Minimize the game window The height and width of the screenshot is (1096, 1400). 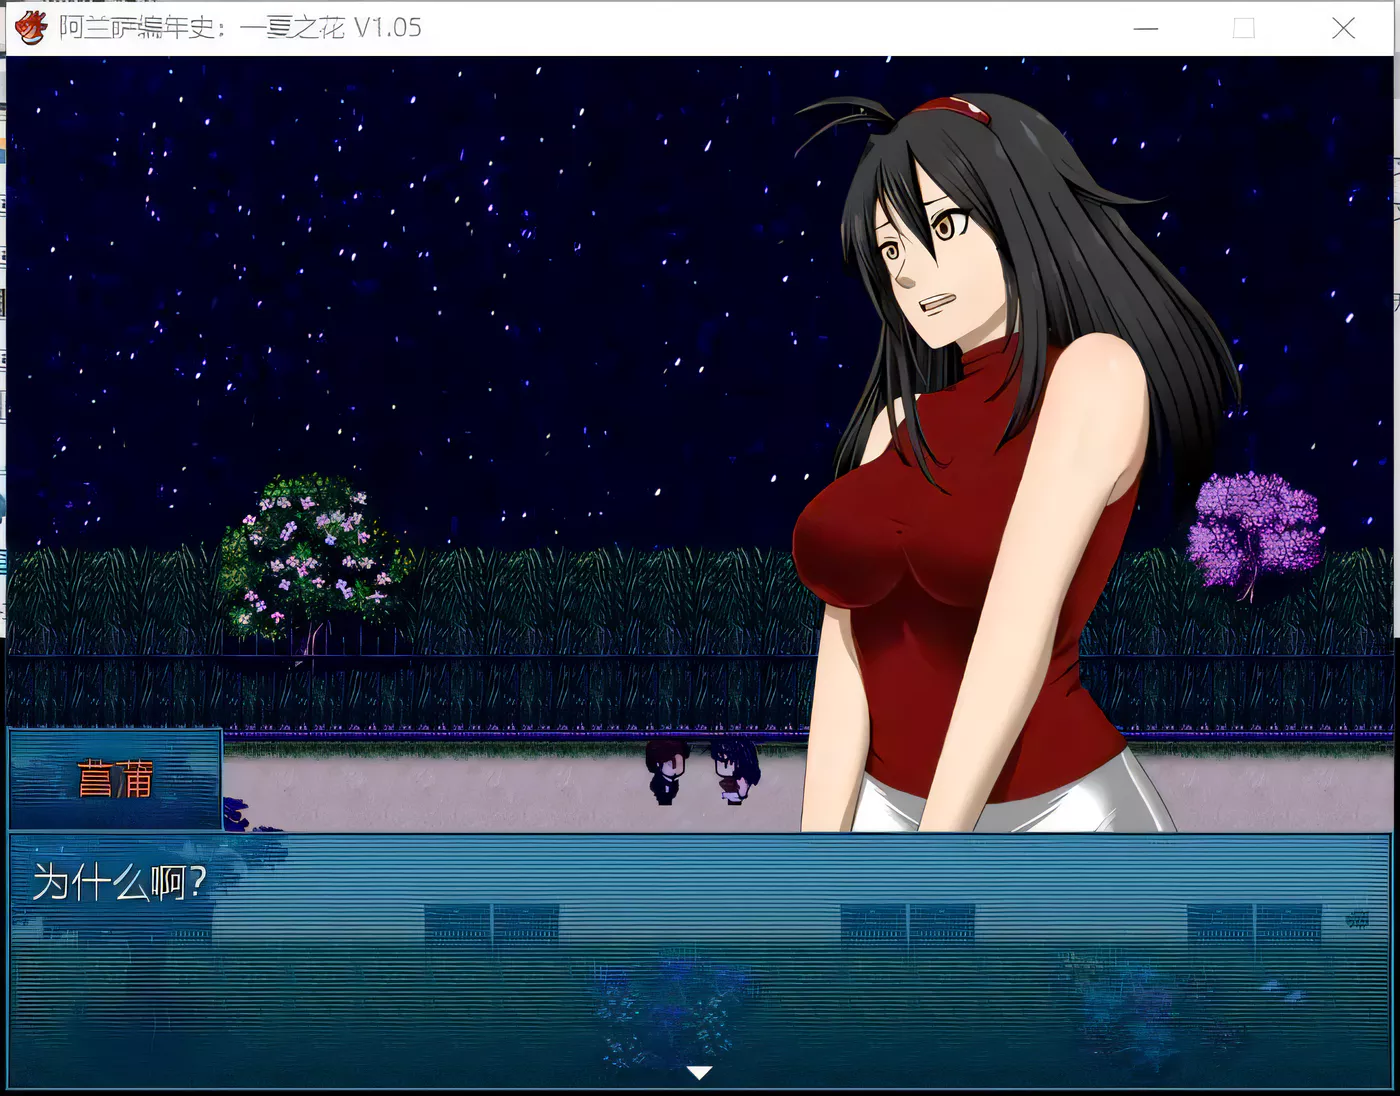[x=1146, y=29]
